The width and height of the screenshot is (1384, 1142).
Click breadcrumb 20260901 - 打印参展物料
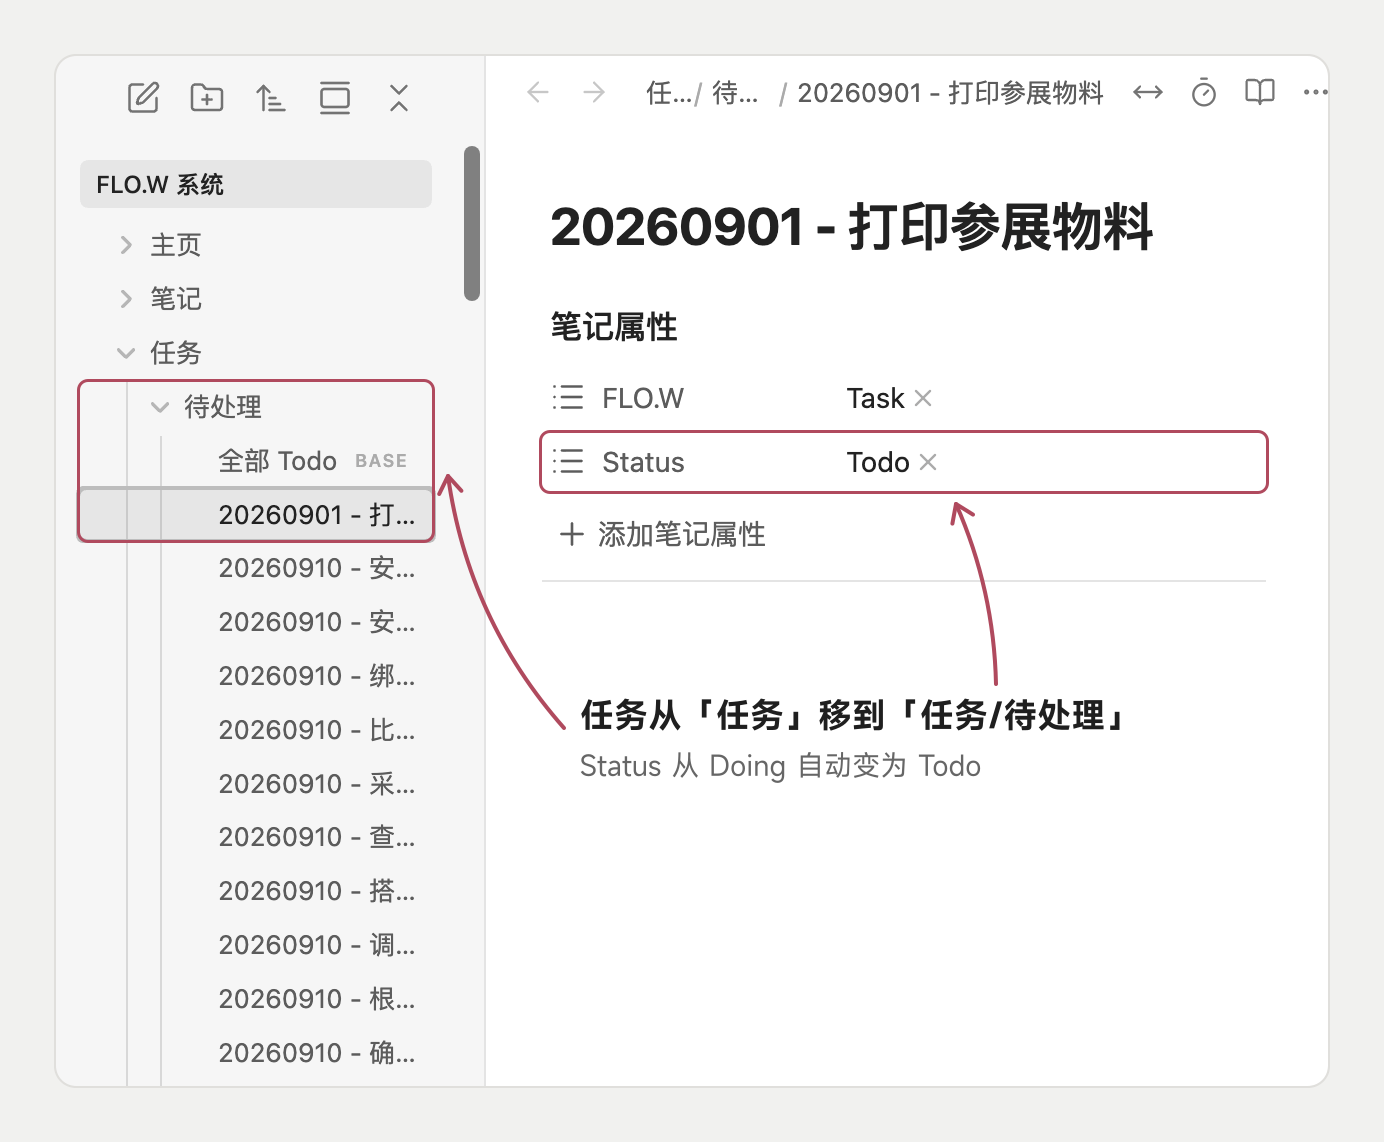(x=950, y=93)
